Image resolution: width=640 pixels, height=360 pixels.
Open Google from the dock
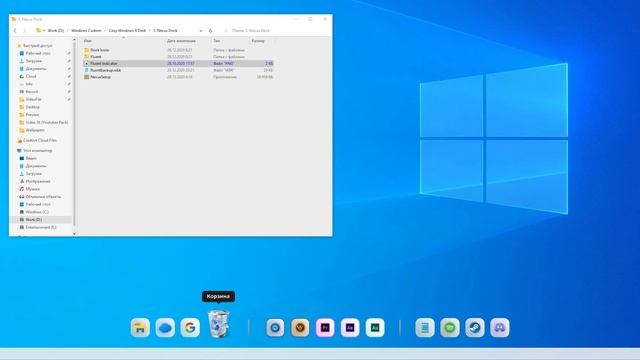click(x=190, y=328)
